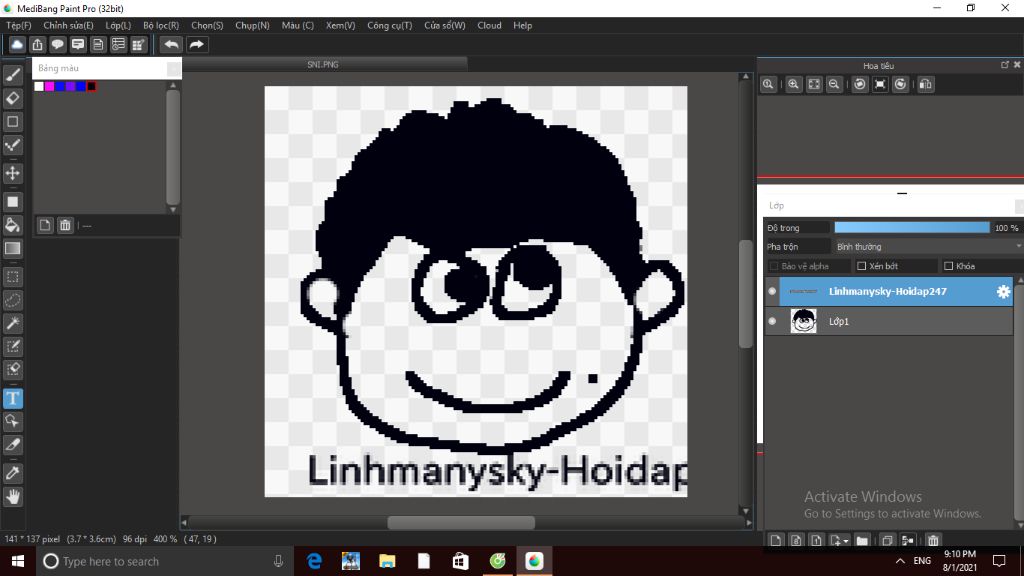Float the Hoa tiêu navigator panel

pyautogui.click(x=1004, y=65)
